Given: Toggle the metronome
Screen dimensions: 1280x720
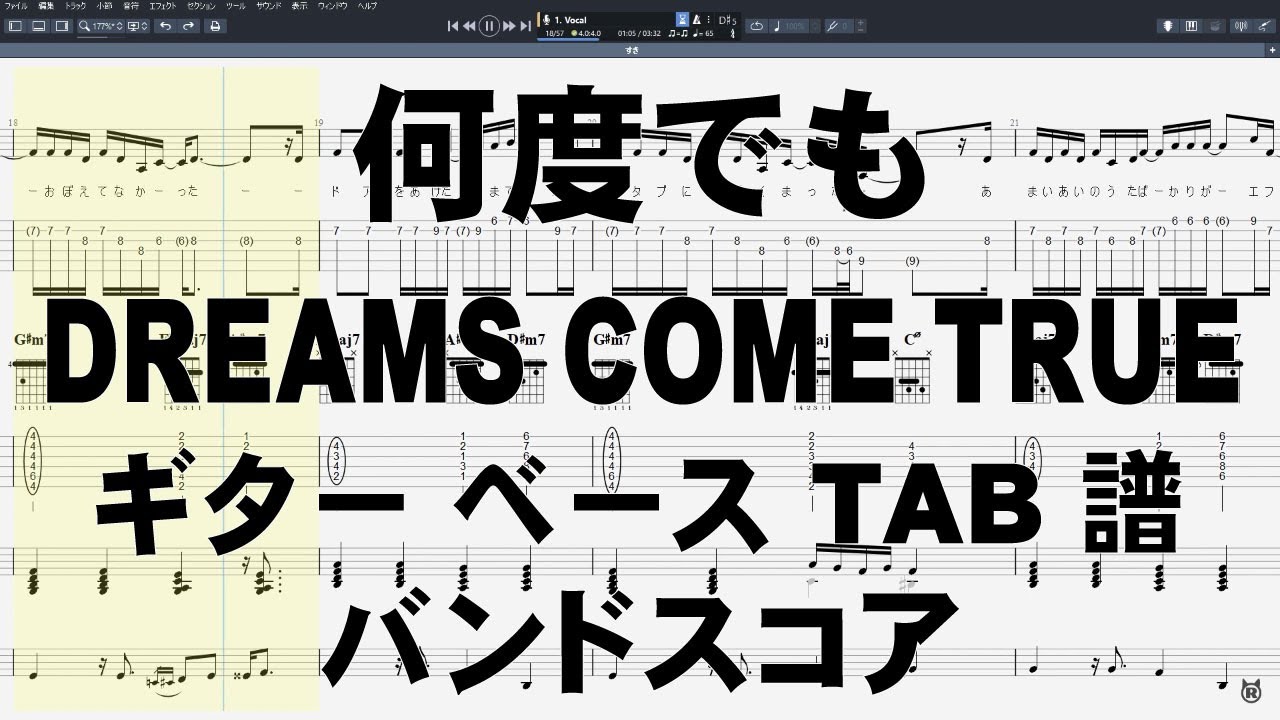Looking at the screenshot, I should [x=697, y=20].
